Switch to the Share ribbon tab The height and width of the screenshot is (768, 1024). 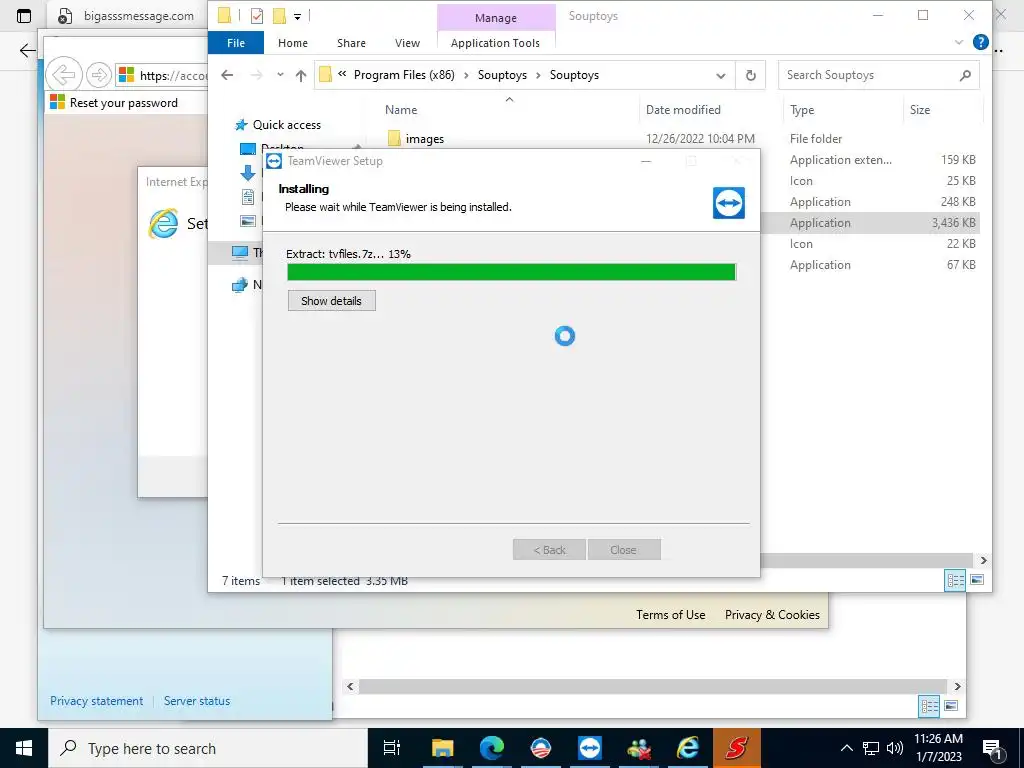(x=351, y=42)
